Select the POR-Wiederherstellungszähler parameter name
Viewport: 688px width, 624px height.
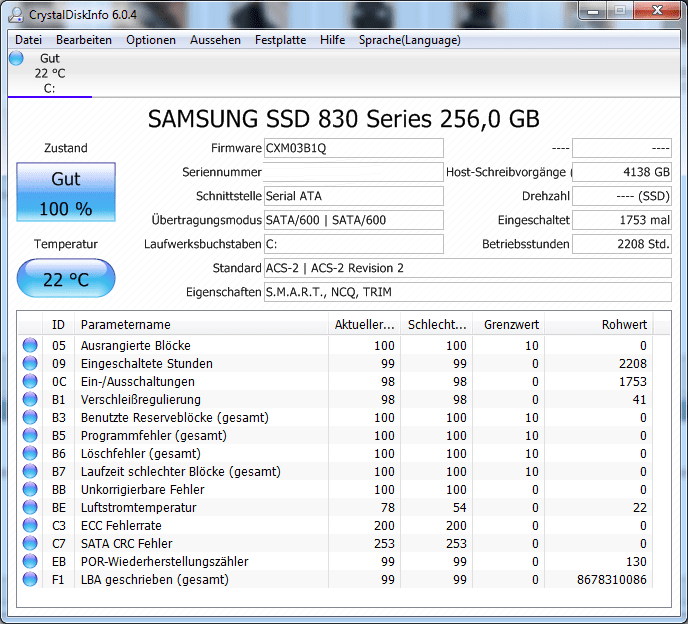point(165,562)
